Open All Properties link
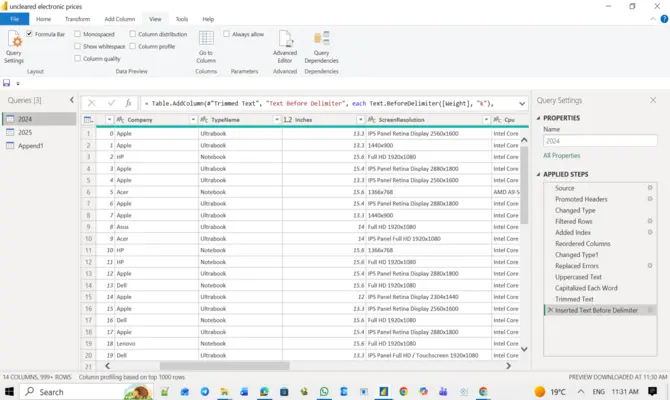Image resolution: width=670 pixels, height=400 pixels. [x=561, y=156]
